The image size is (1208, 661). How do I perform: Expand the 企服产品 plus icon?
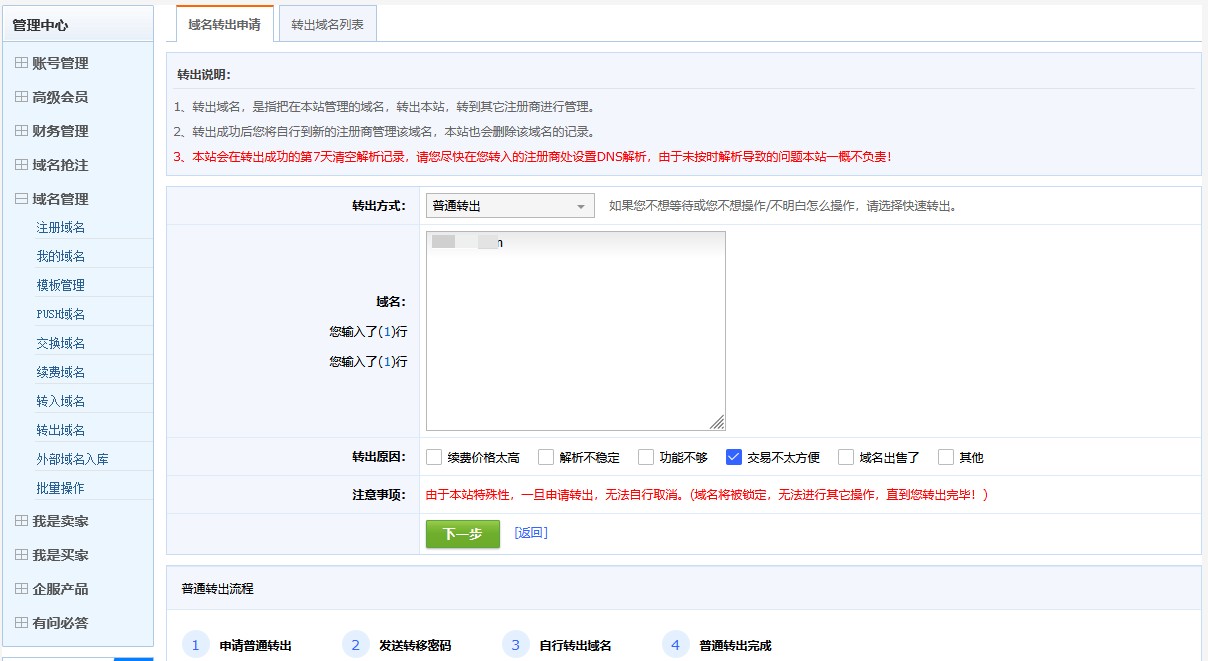click(21, 589)
